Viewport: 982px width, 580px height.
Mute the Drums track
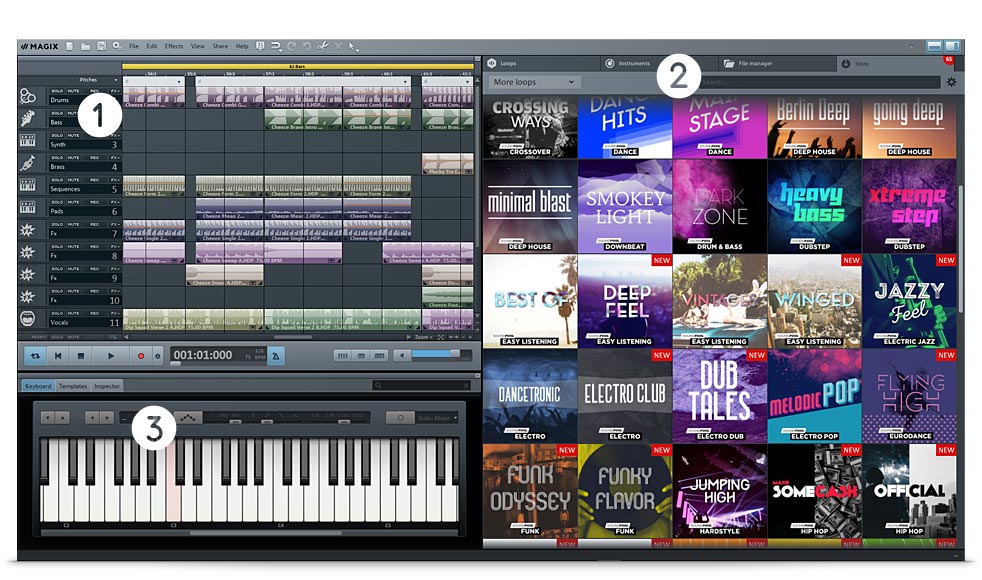(75, 92)
